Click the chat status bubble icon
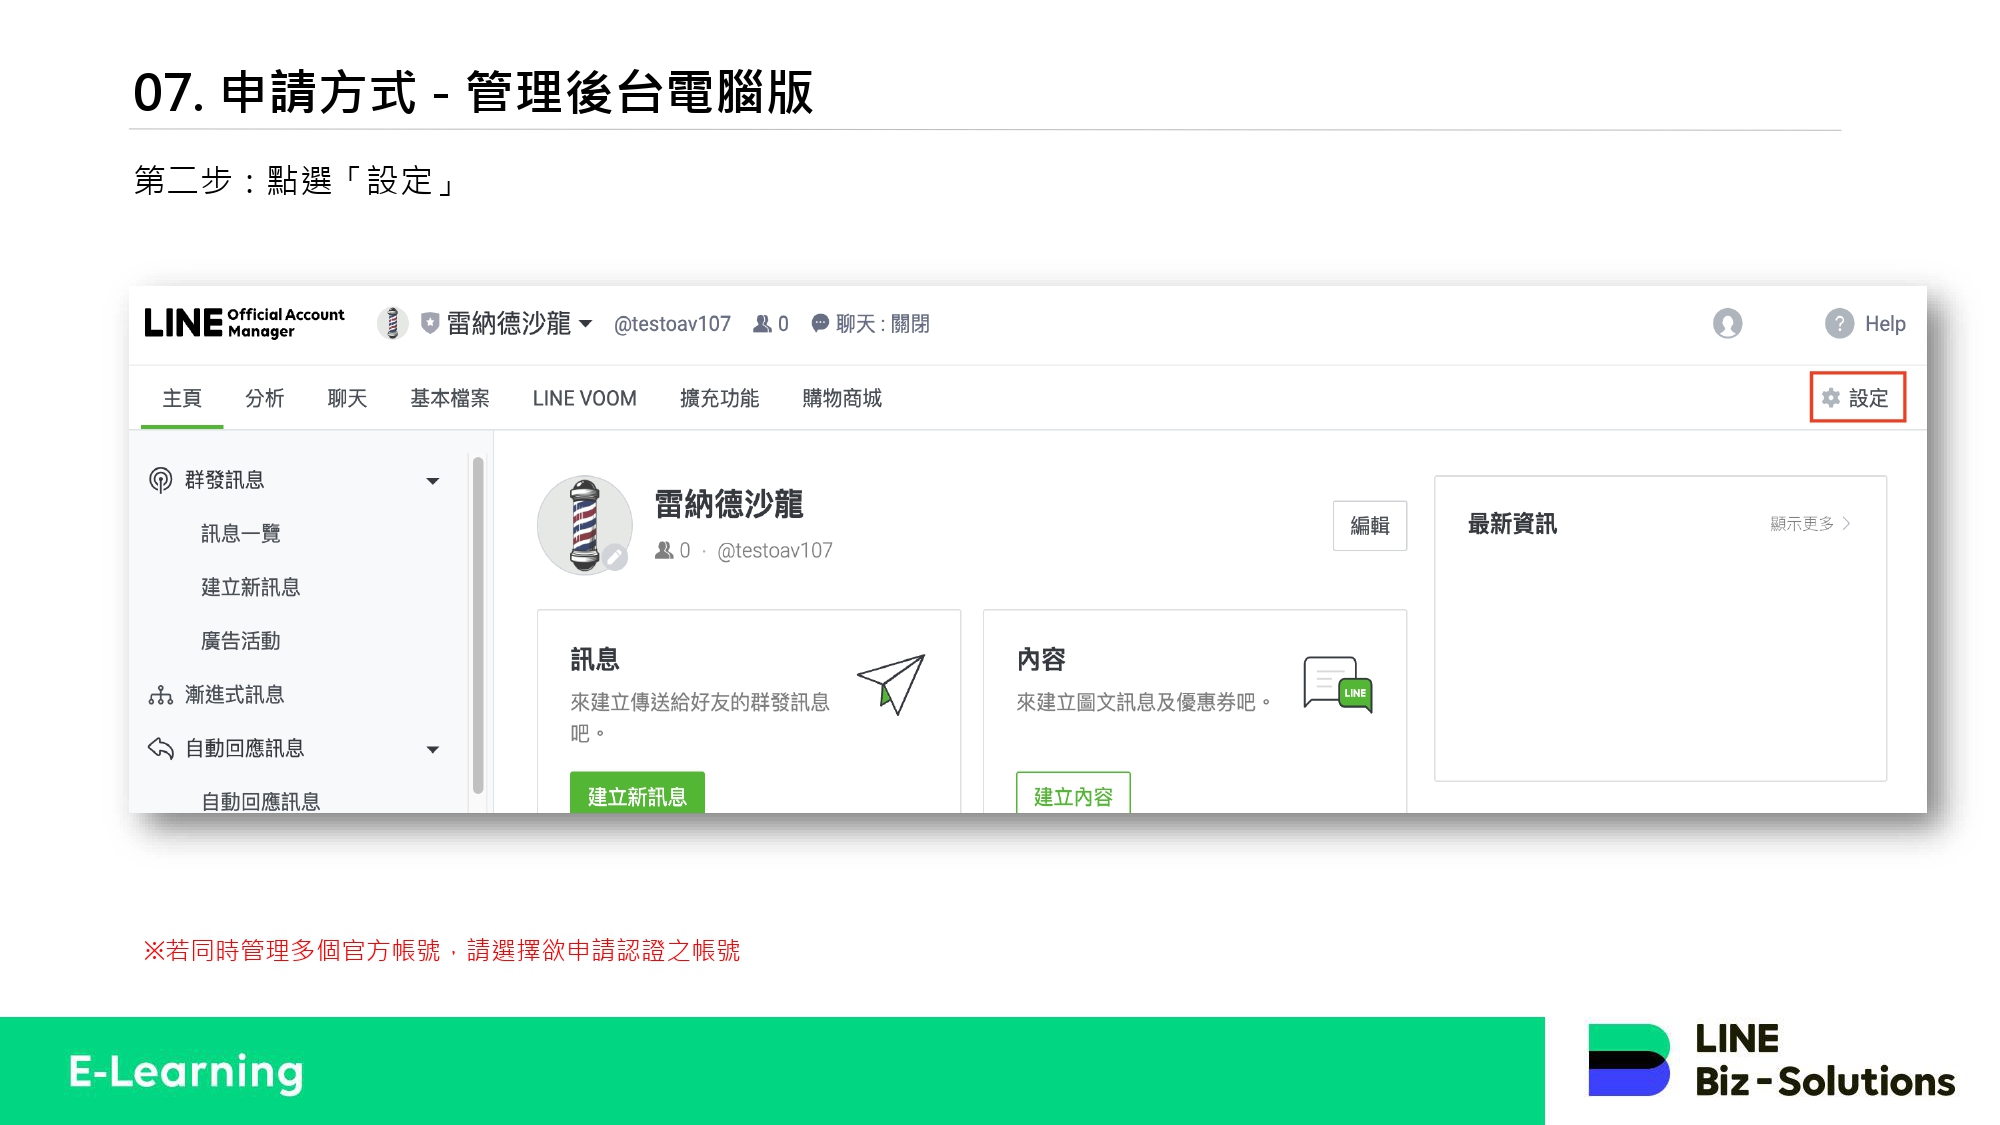Viewport: 2000px width, 1125px height. coord(820,323)
